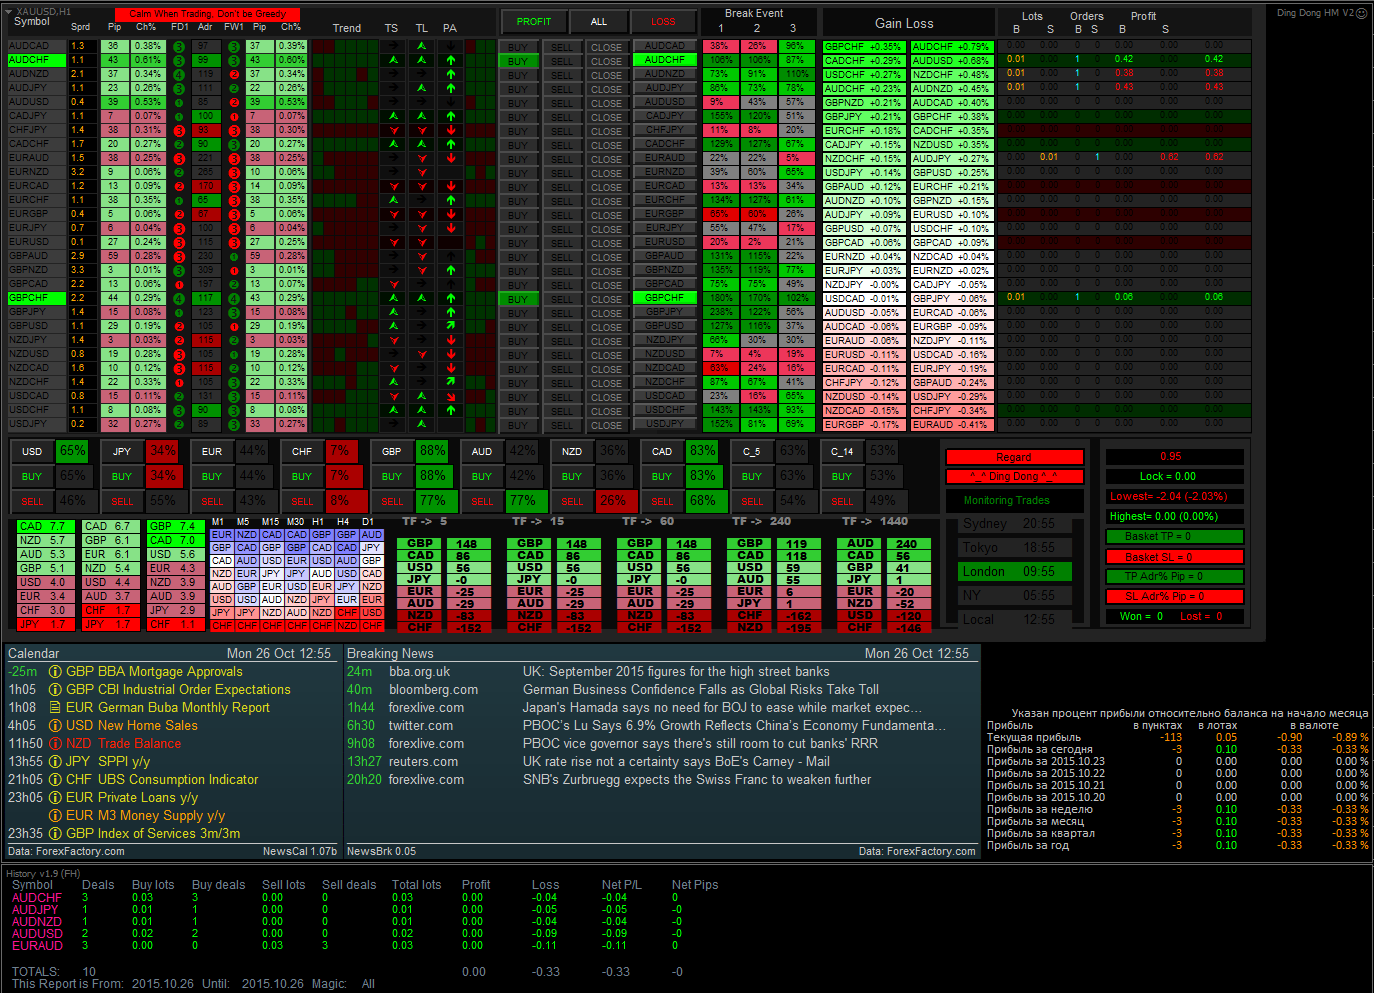This screenshot has height=993, width=1374.
Task: Open the reuters.com UK rate rise headline
Action: (676, 762)
